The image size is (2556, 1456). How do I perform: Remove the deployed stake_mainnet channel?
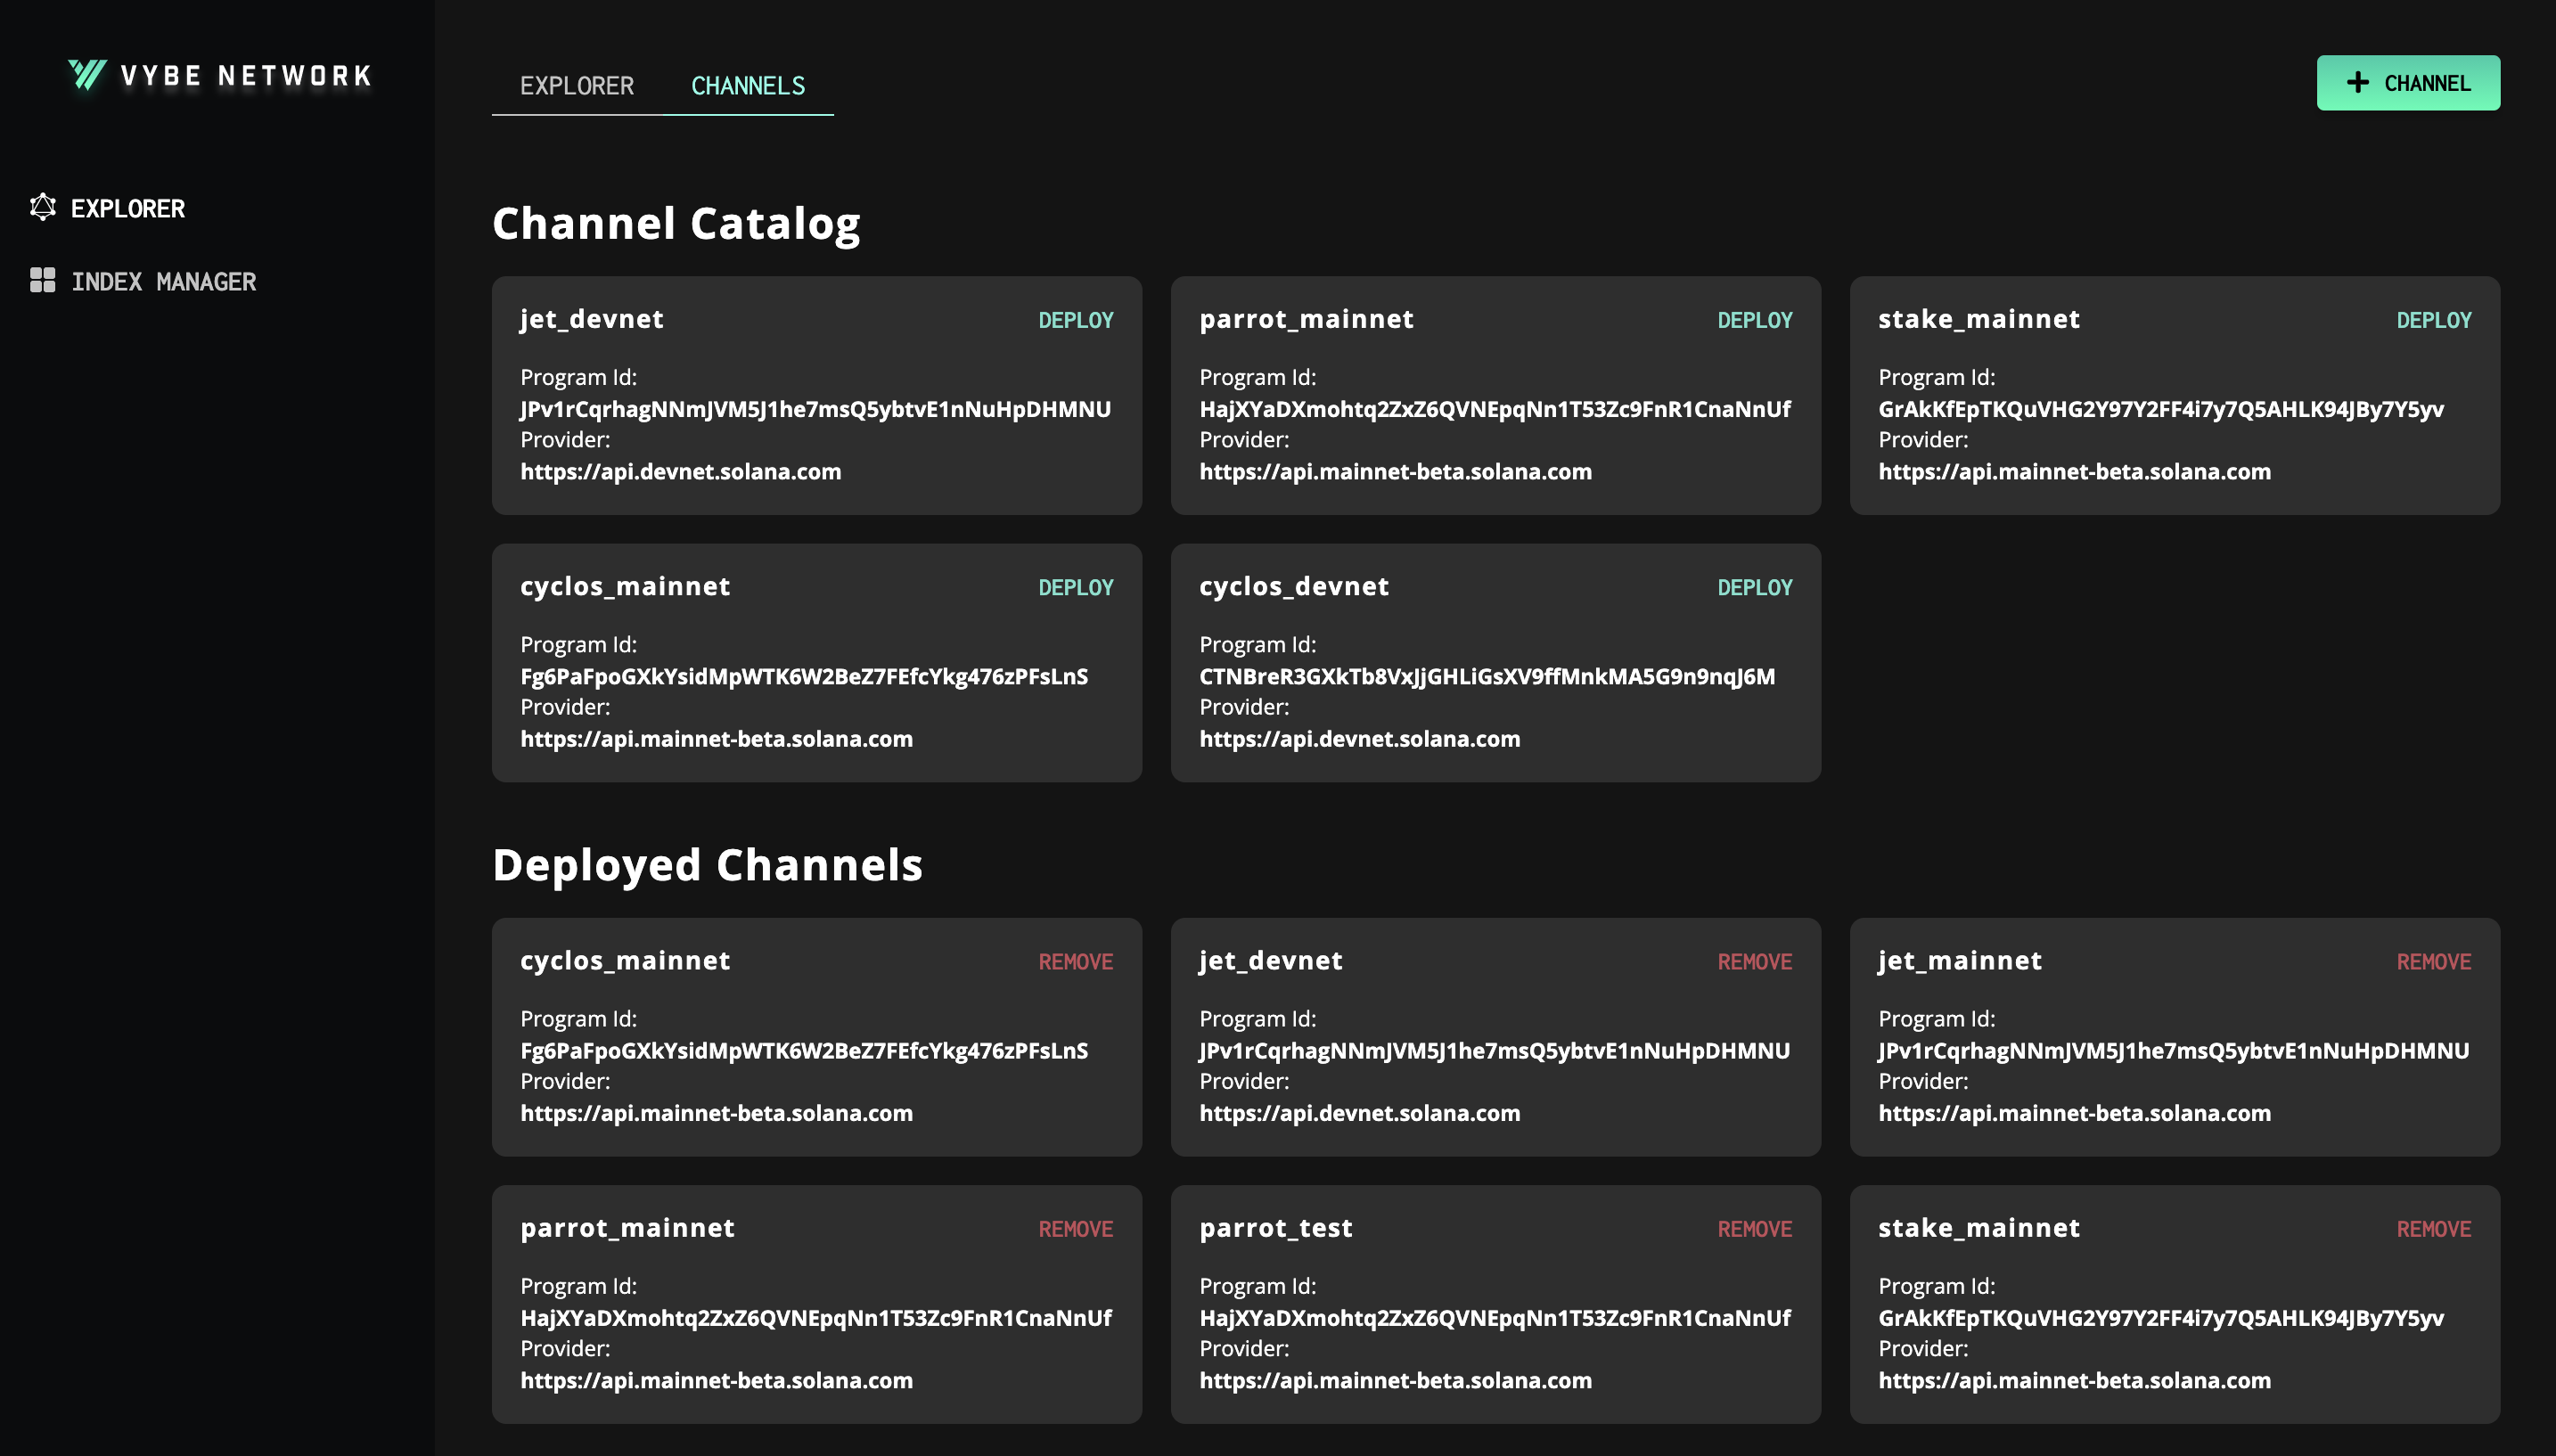tap(2433, 1228)
